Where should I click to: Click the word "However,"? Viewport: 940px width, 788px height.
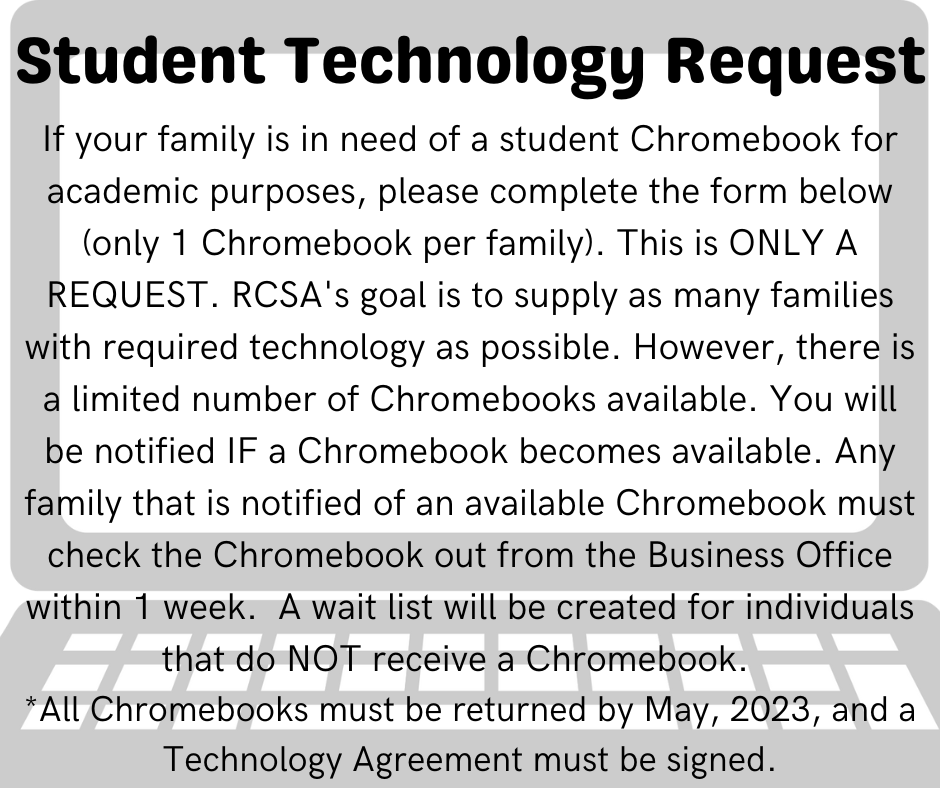pos(723,348)
